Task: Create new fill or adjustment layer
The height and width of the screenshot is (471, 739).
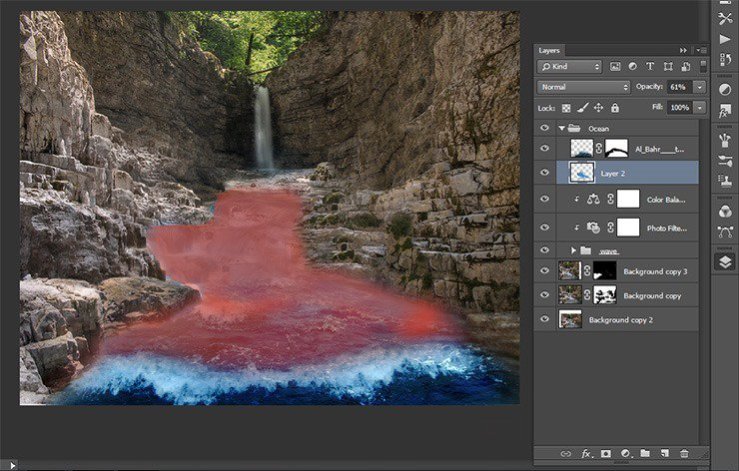Action: [625, 454]
